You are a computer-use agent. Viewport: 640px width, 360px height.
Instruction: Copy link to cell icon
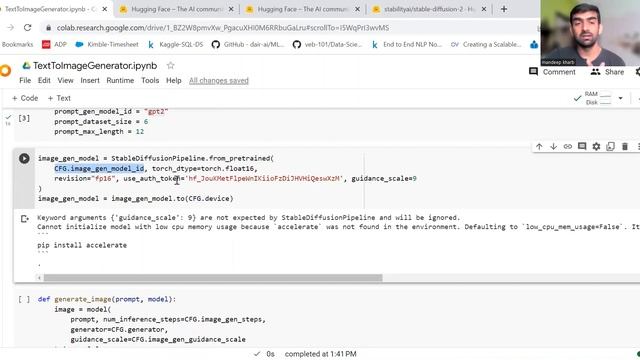click(x=568, y=147)
